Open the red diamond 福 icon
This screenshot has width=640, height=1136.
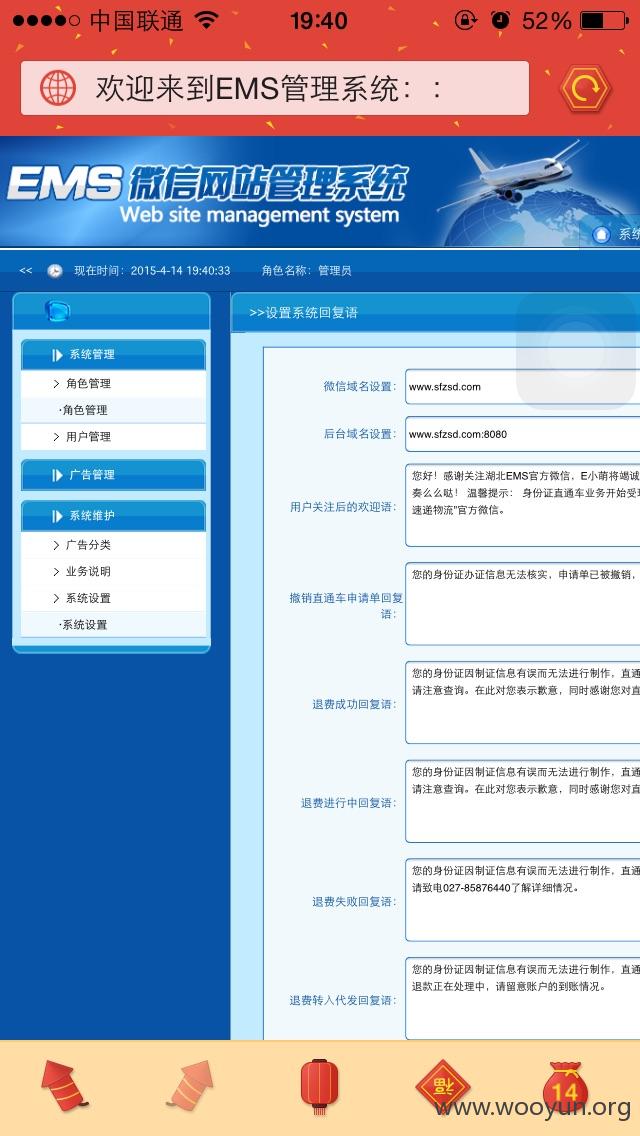[443, 1087]
